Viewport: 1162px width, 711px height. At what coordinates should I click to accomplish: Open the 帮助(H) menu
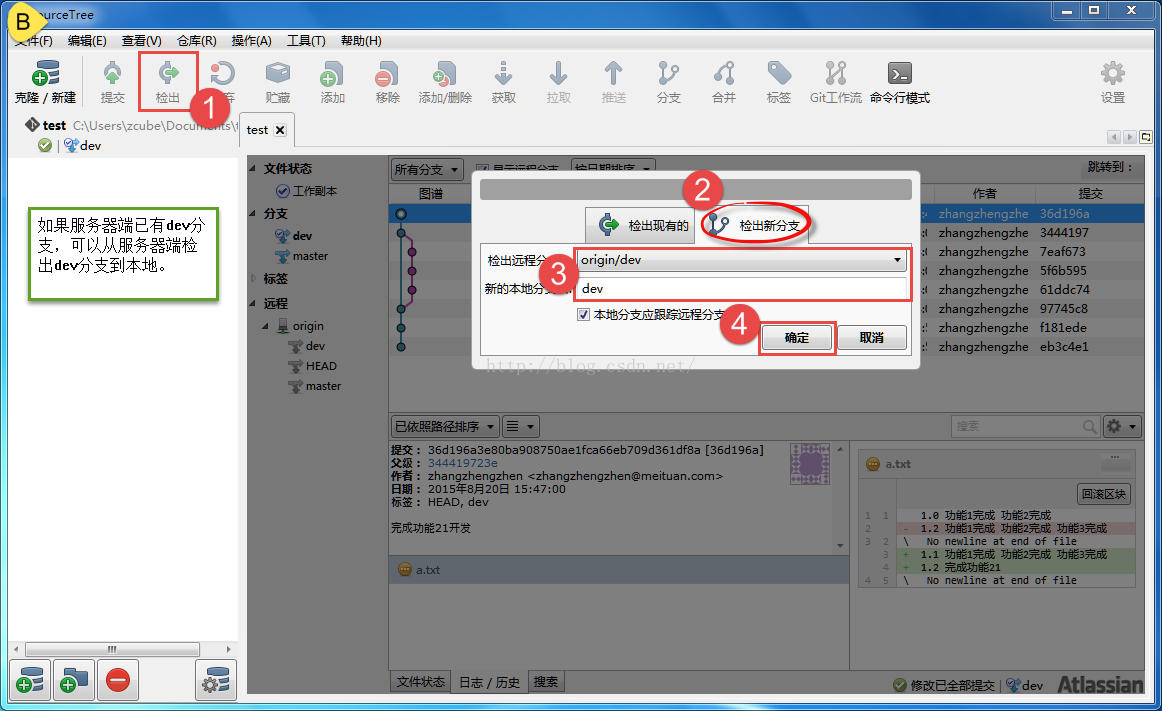click(361, 41)
